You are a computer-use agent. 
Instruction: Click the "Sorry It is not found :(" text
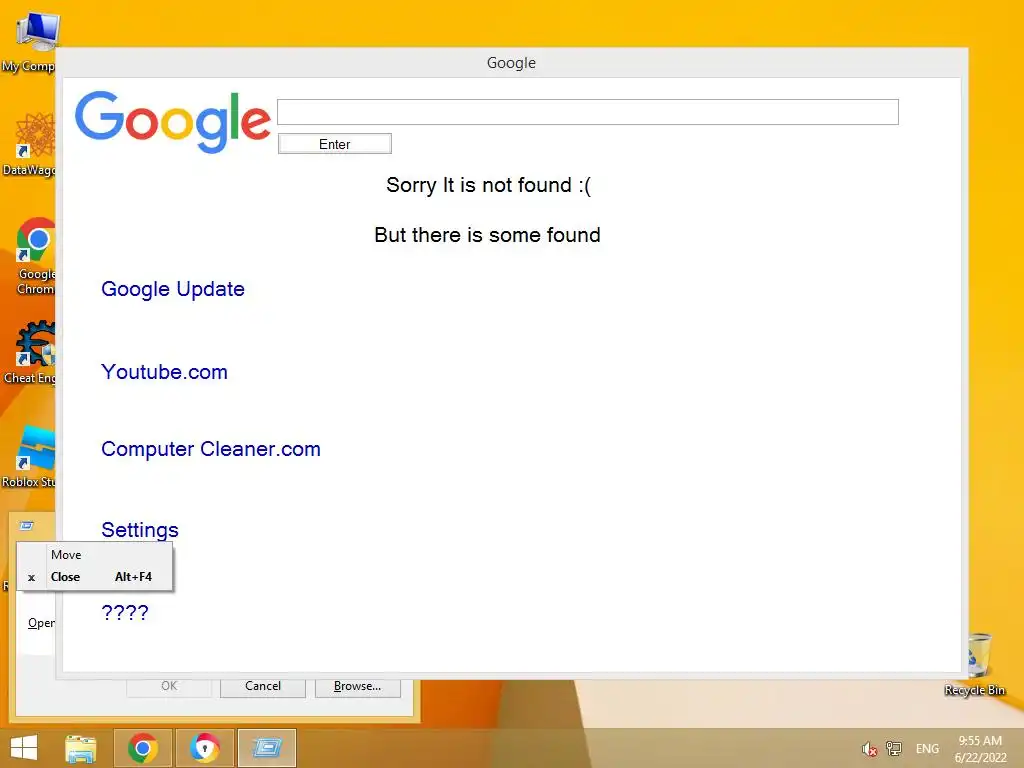click(x=488, y=185)
